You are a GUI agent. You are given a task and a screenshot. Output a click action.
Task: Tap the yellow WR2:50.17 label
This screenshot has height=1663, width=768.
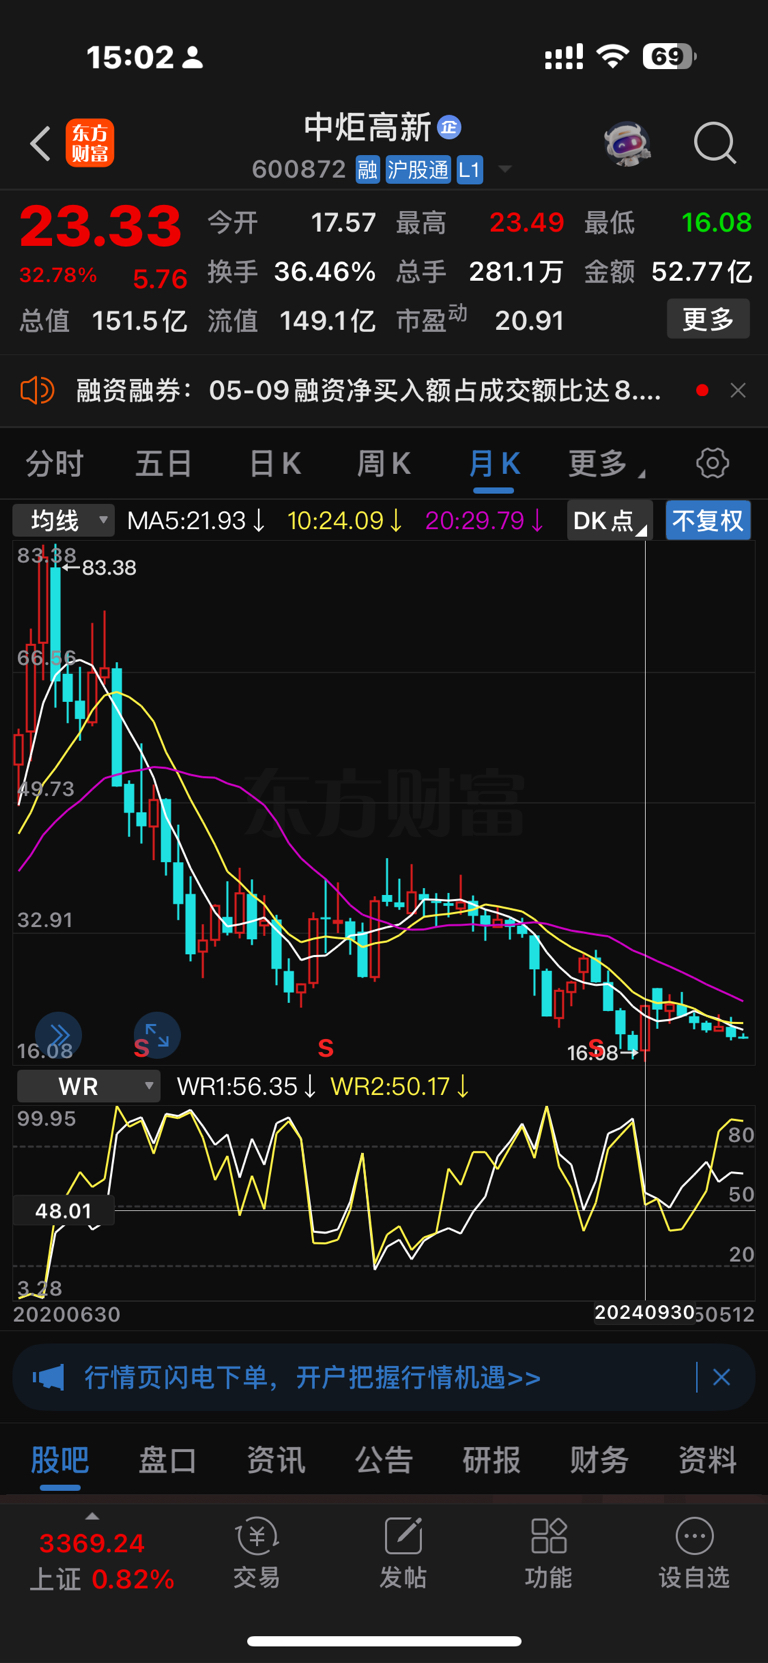399,1086
